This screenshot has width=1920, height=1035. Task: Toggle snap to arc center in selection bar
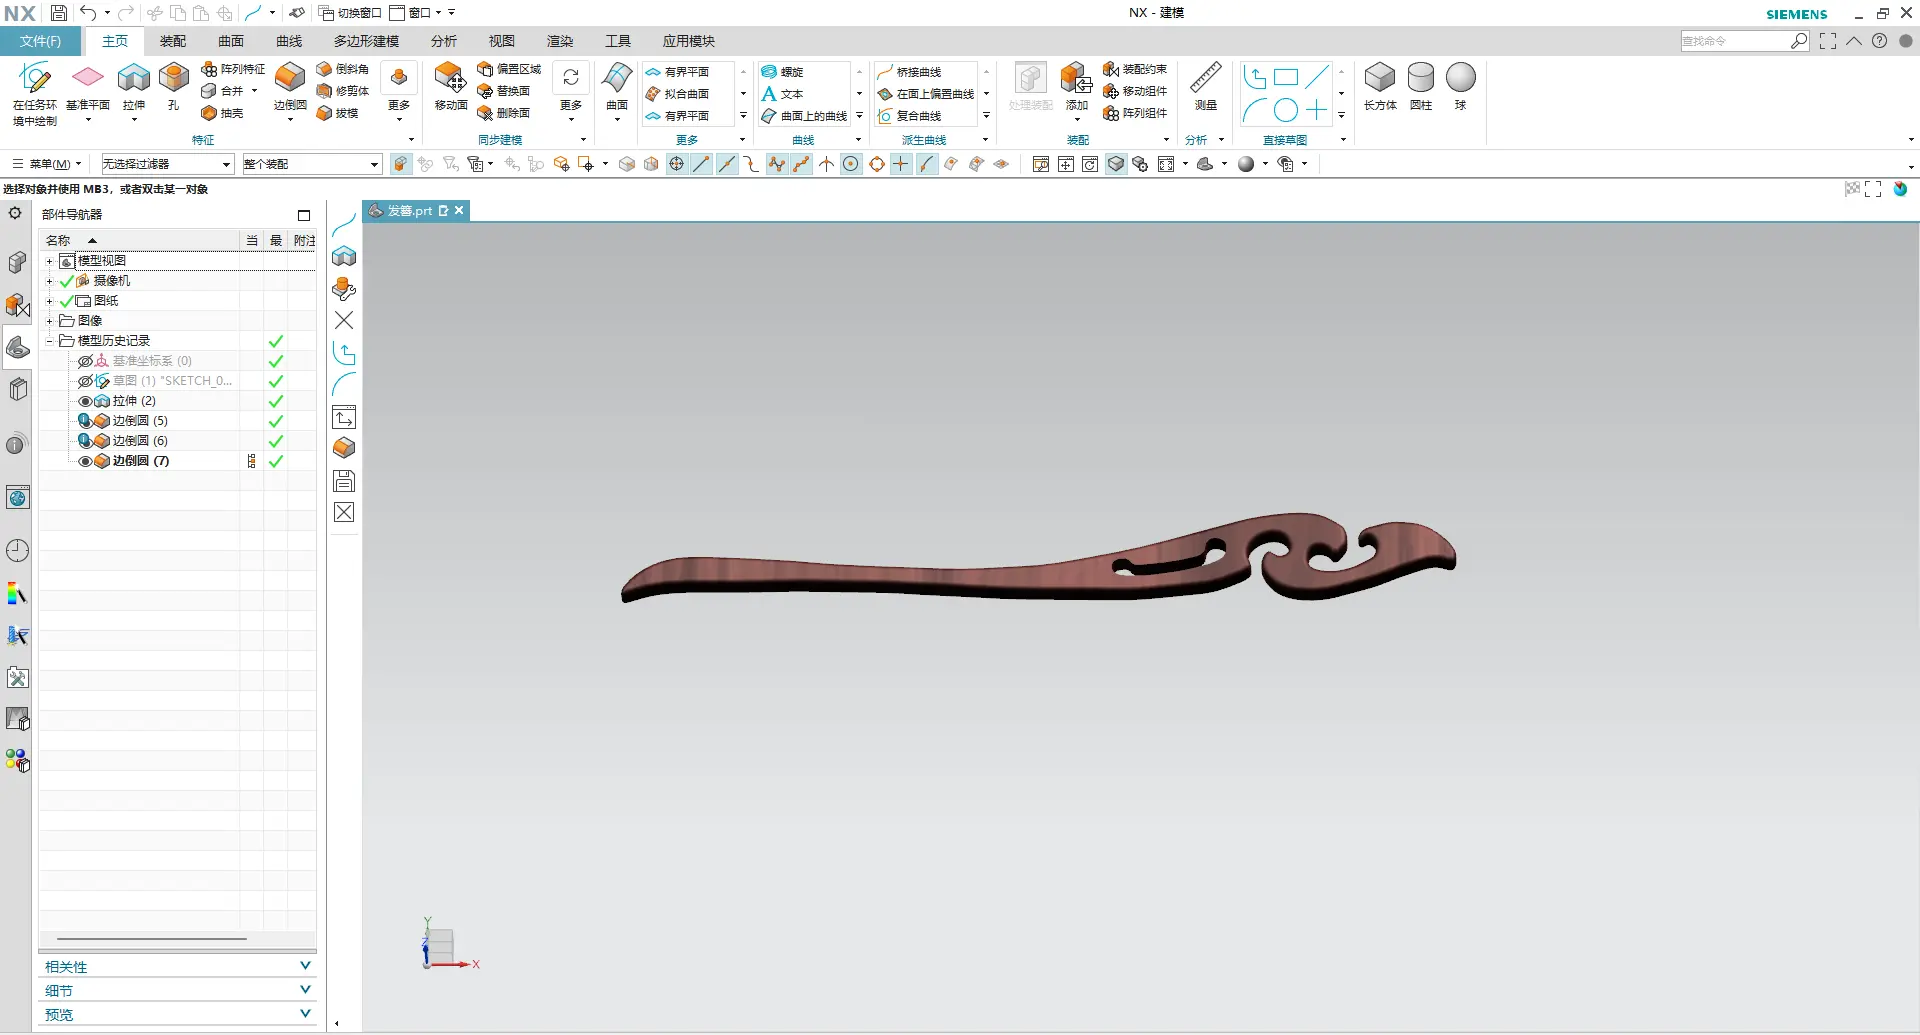pos(851,164)
